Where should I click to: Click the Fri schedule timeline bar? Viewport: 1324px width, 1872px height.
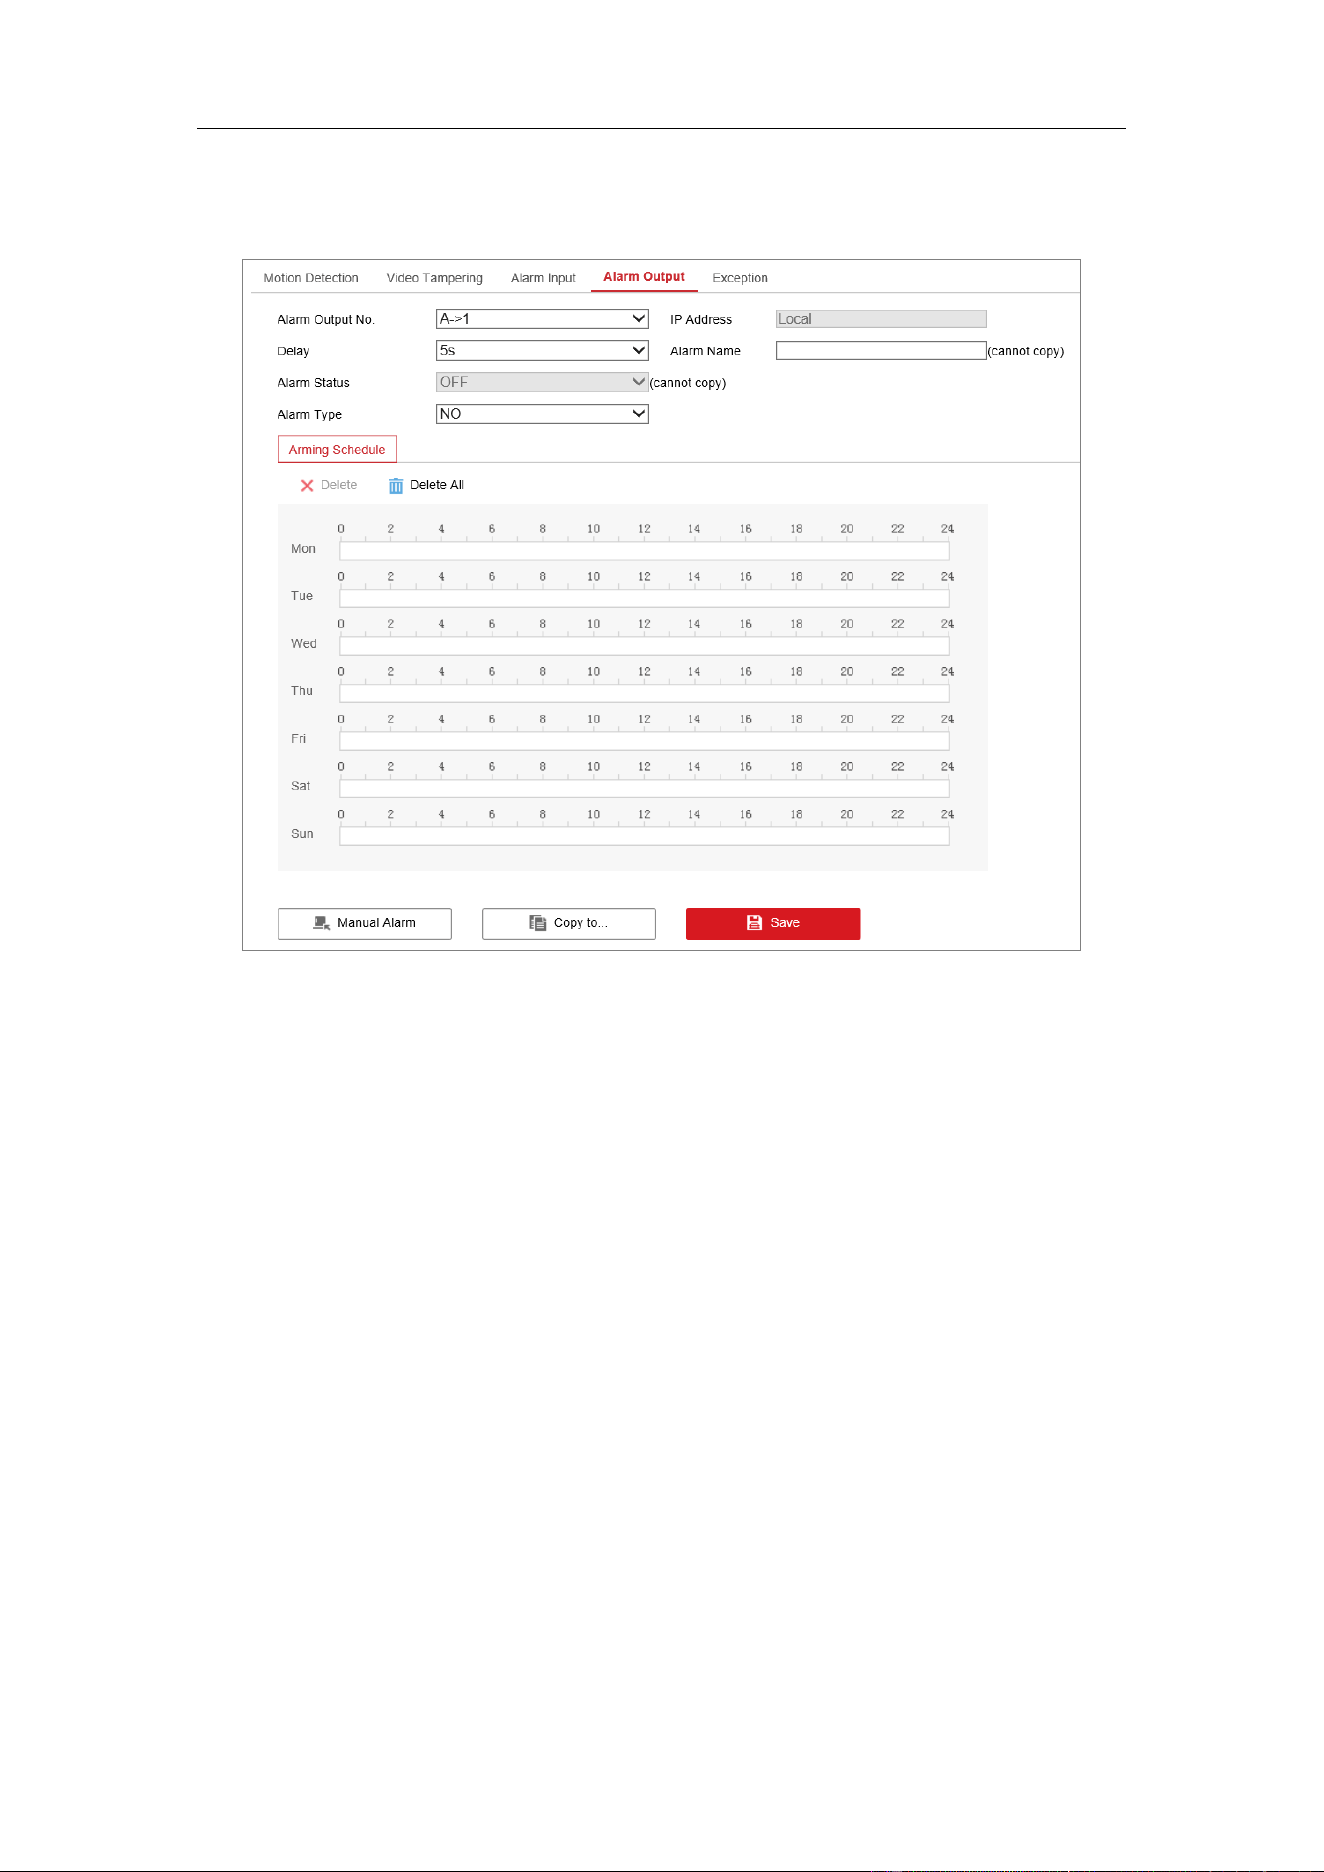click(x=644, y=741)
